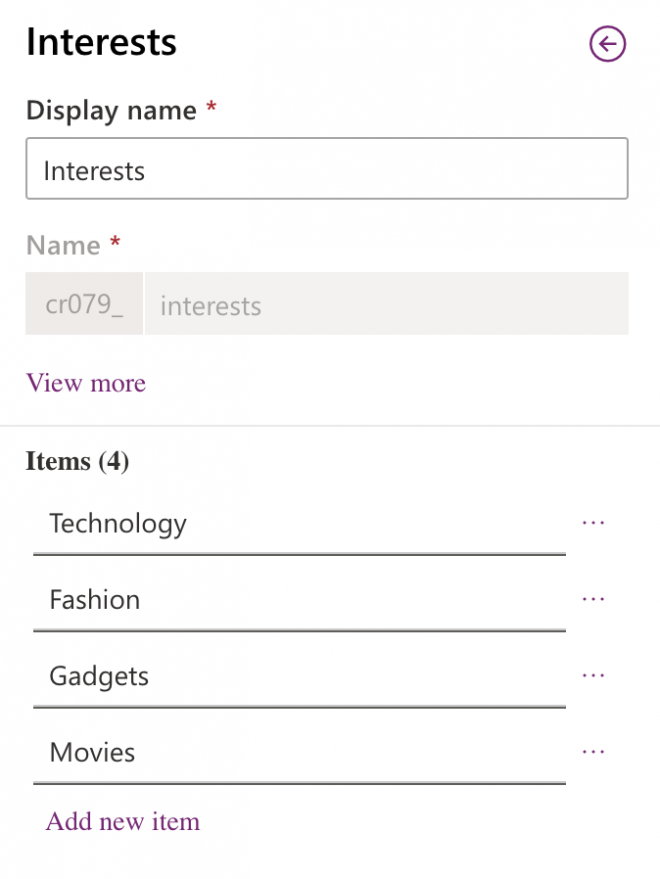Click the Interests panel title
660x879 pixels.
101,43
